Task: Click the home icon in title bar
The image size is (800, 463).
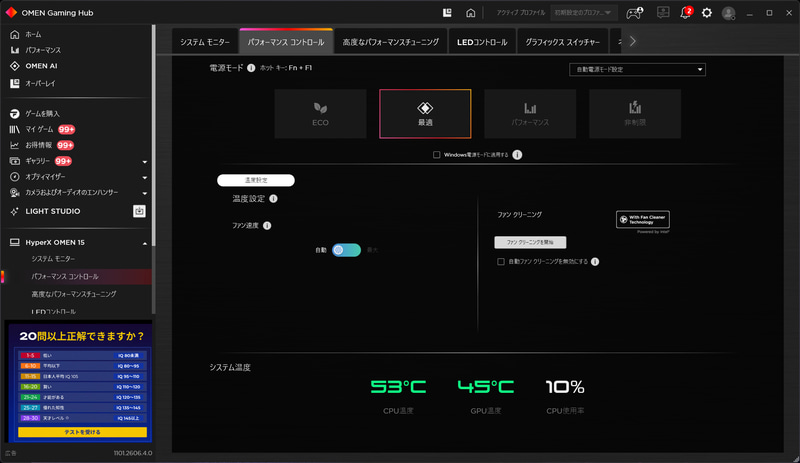Action: click(470, 13)
